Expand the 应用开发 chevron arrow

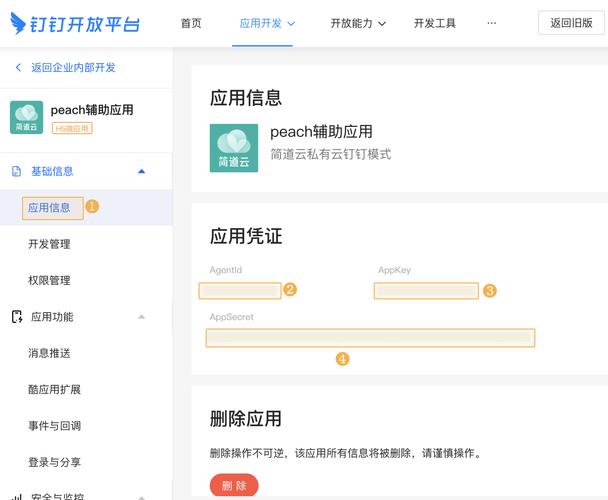[291, 24]
